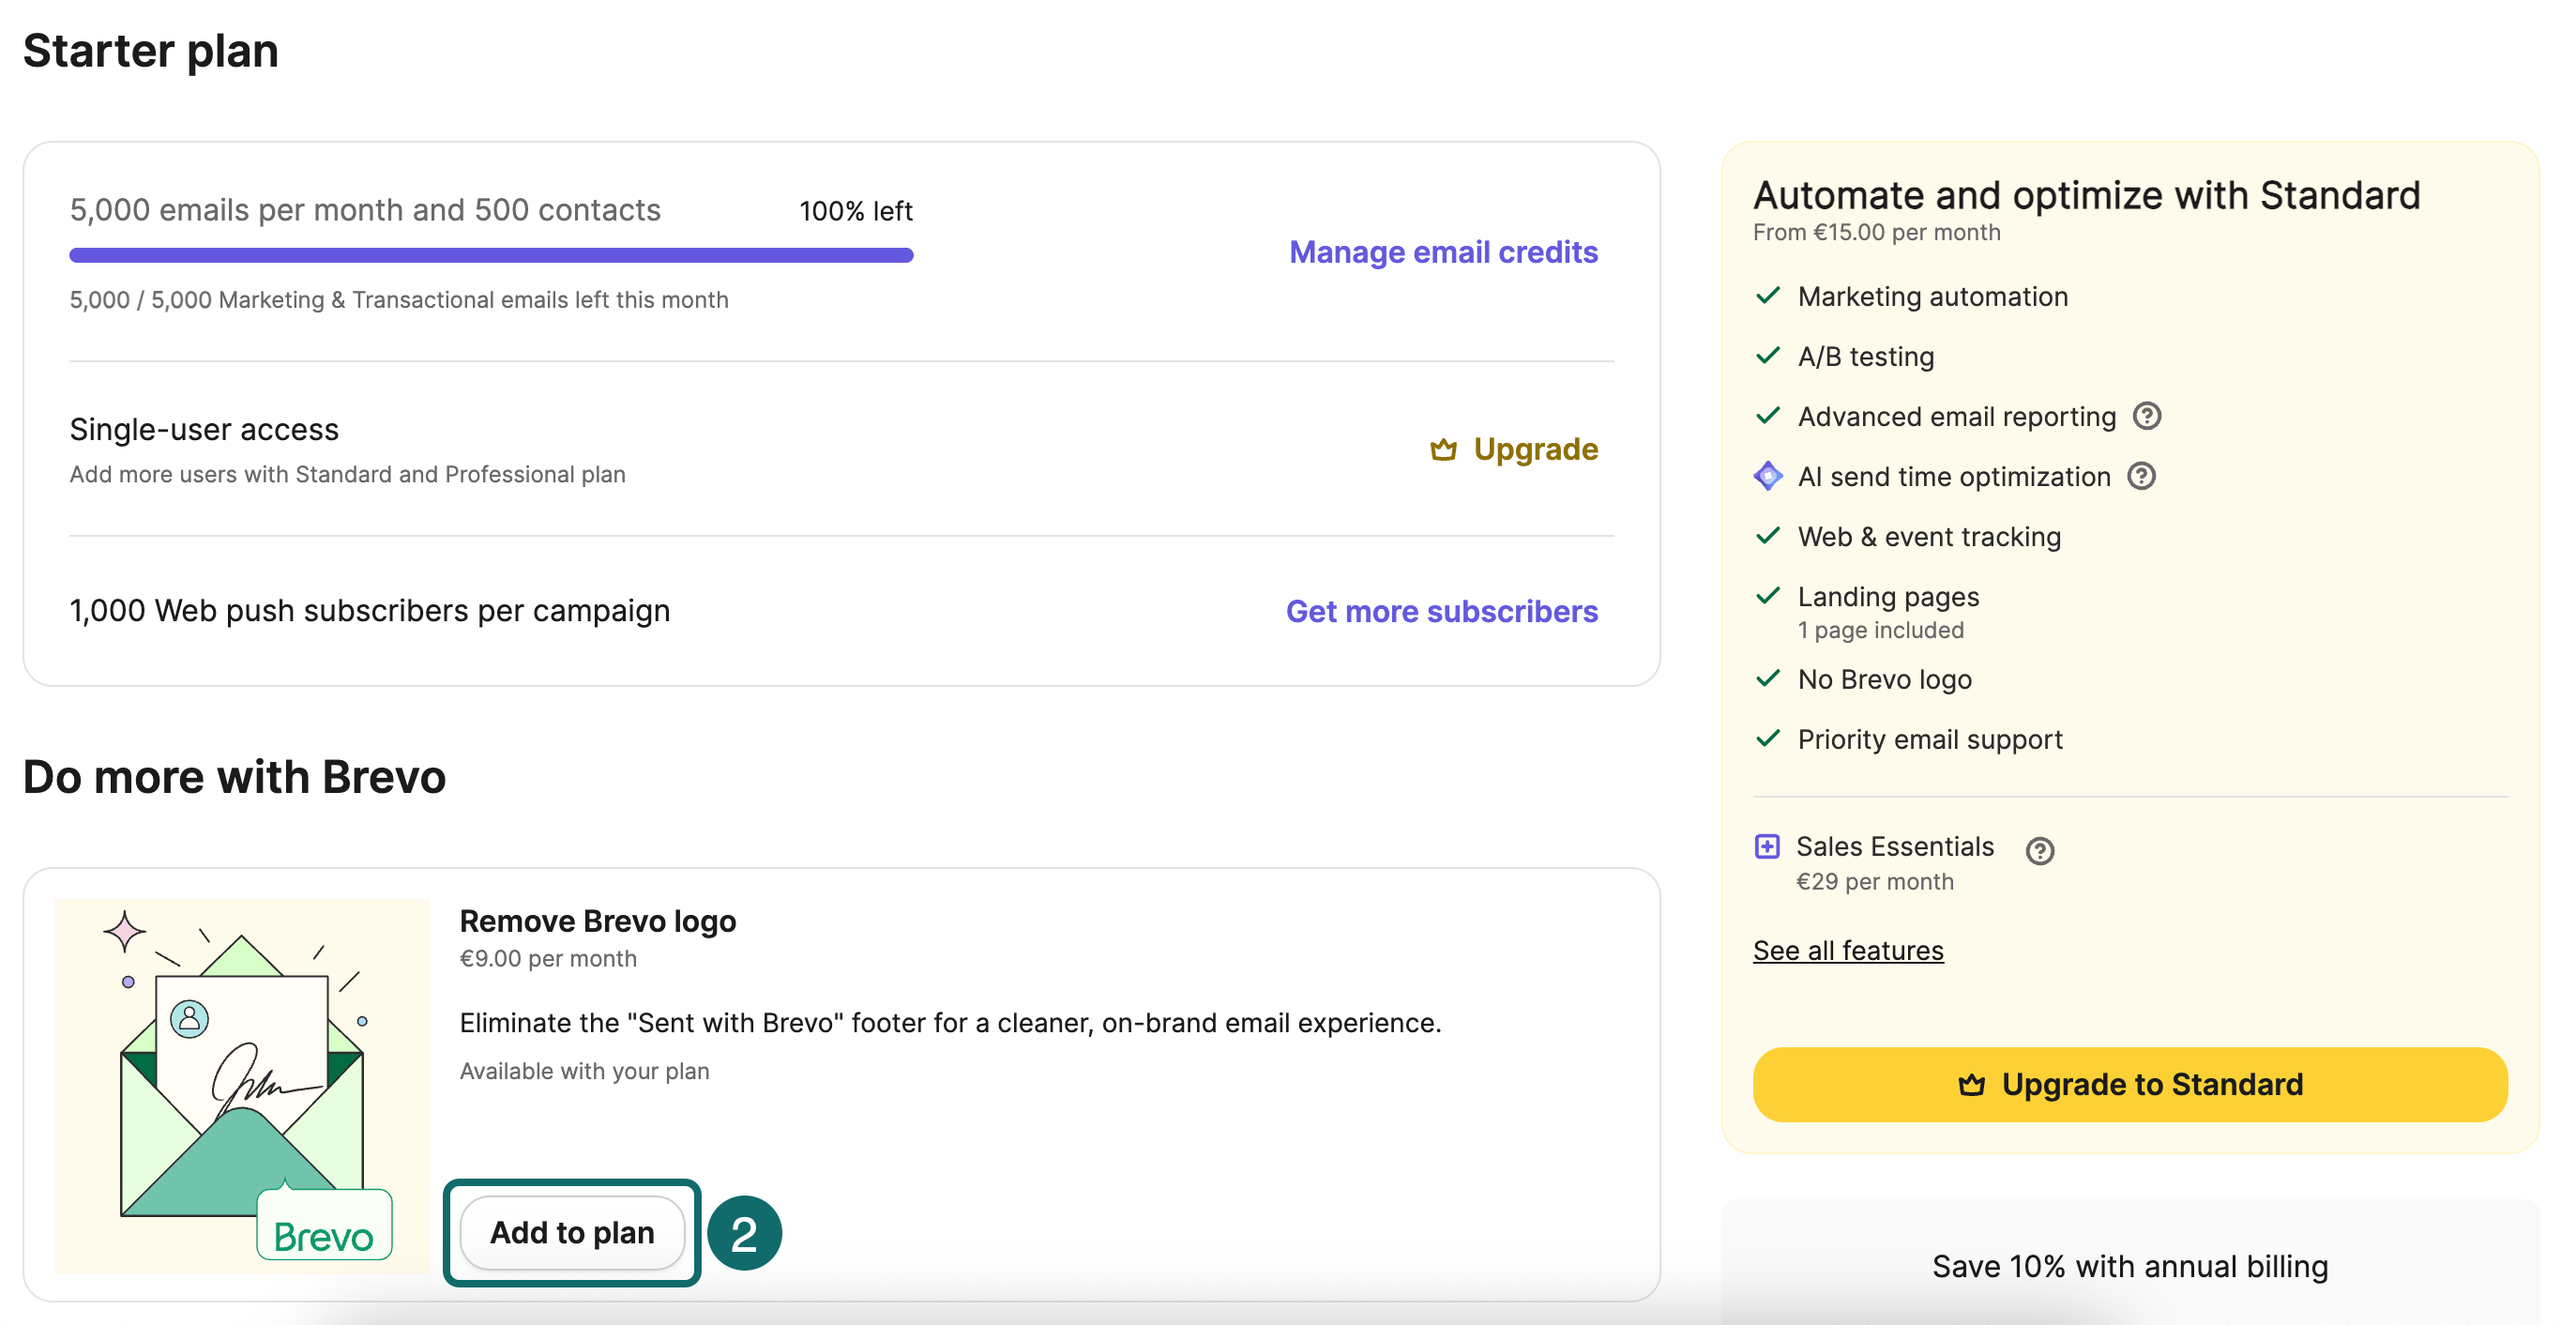
Task: Click crown icon in Upgrade to Standard button
Action: pos(1970,1085)
